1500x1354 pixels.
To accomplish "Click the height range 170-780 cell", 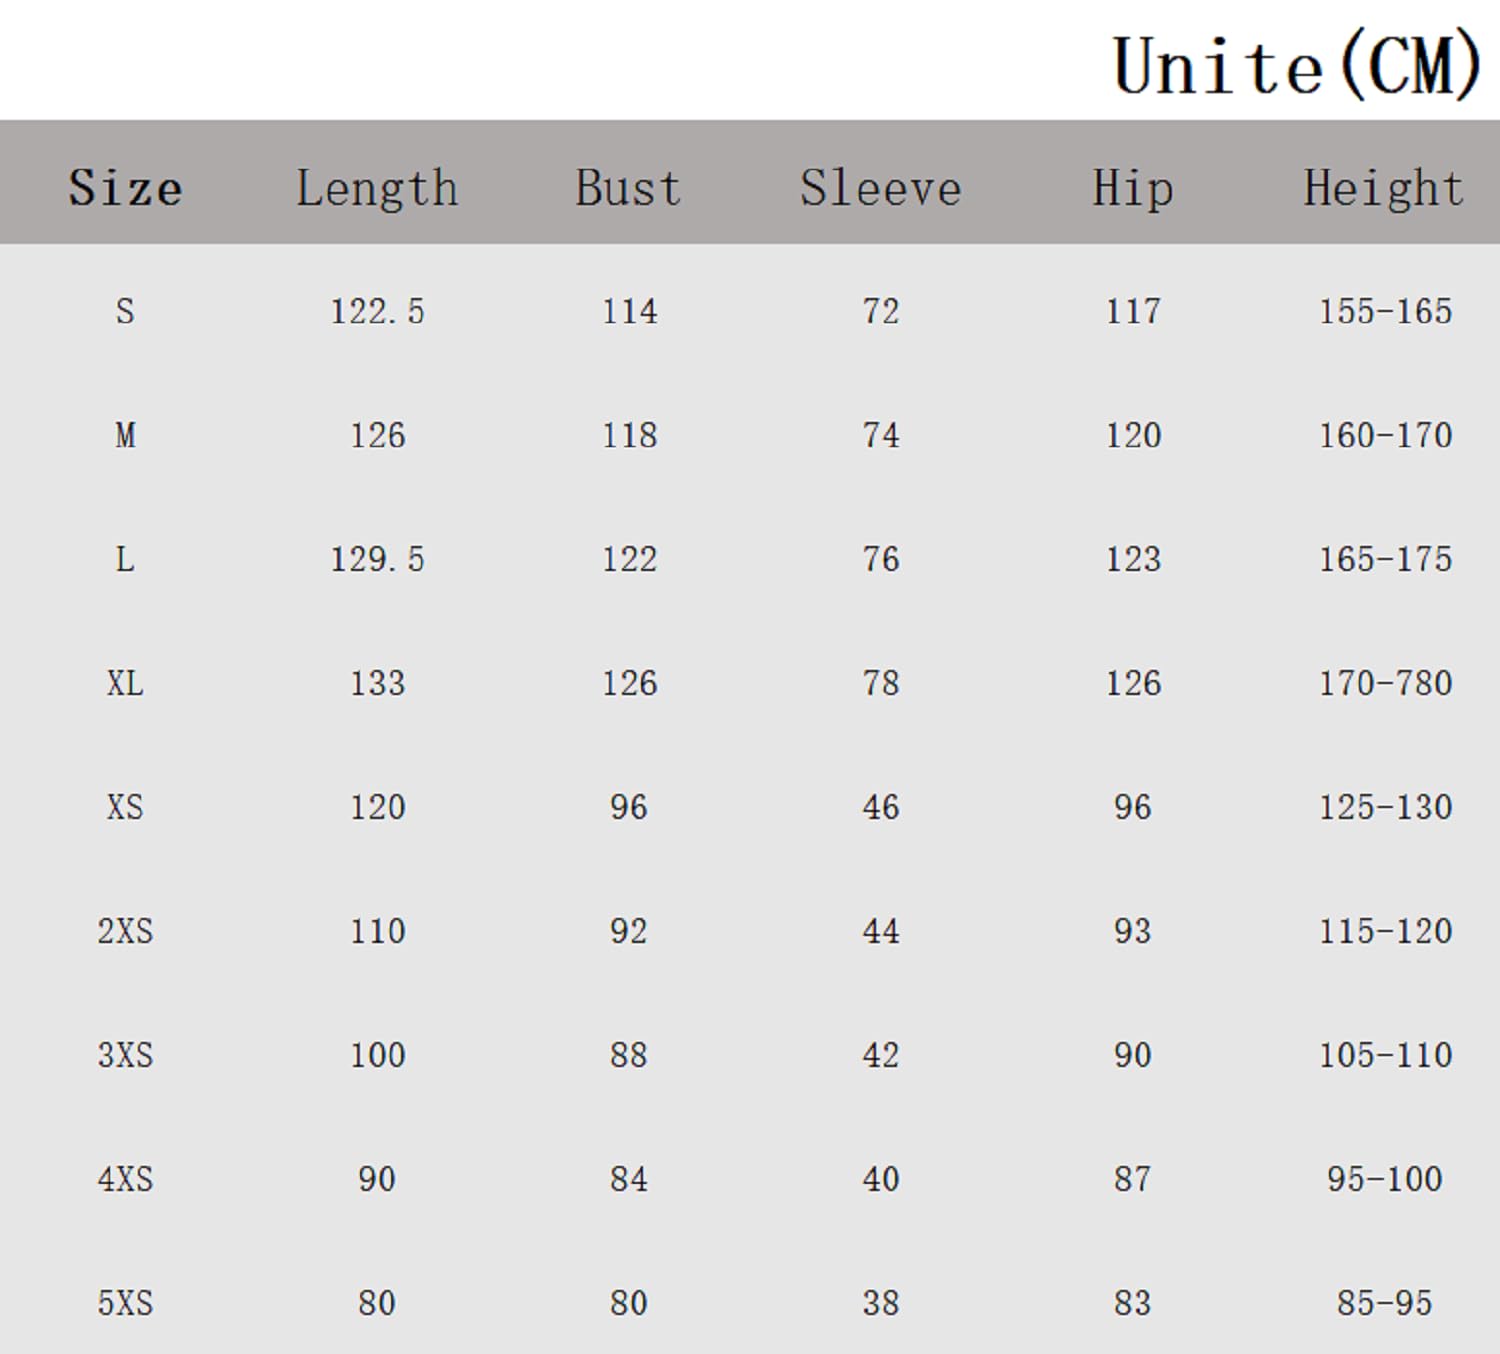I will click(x=1385, y=683).
